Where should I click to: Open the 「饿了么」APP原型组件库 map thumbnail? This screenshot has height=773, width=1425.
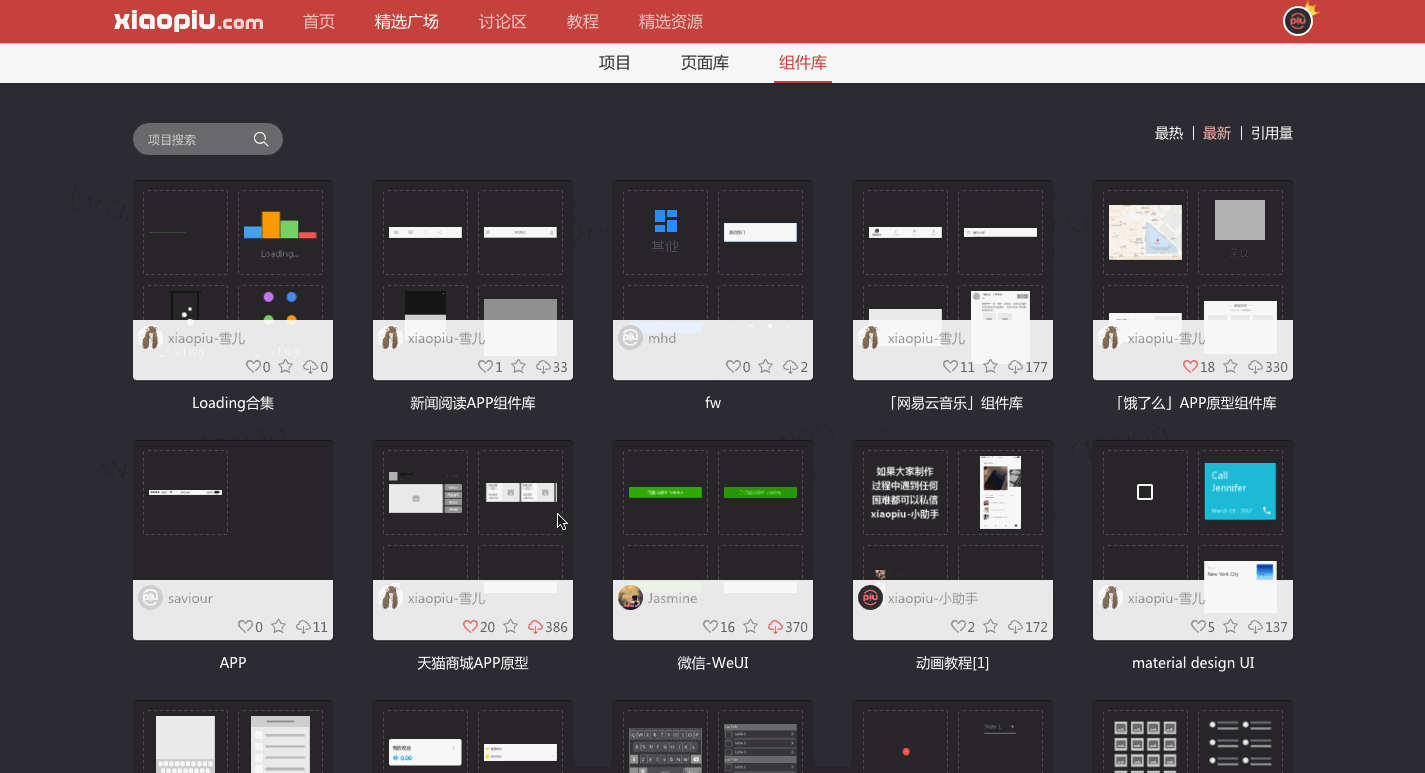pos(1145,232)
